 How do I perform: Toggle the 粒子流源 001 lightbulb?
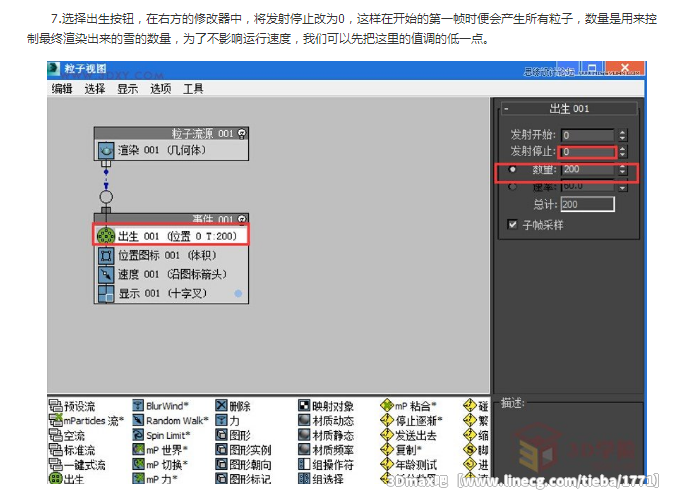tap(242, 133)
